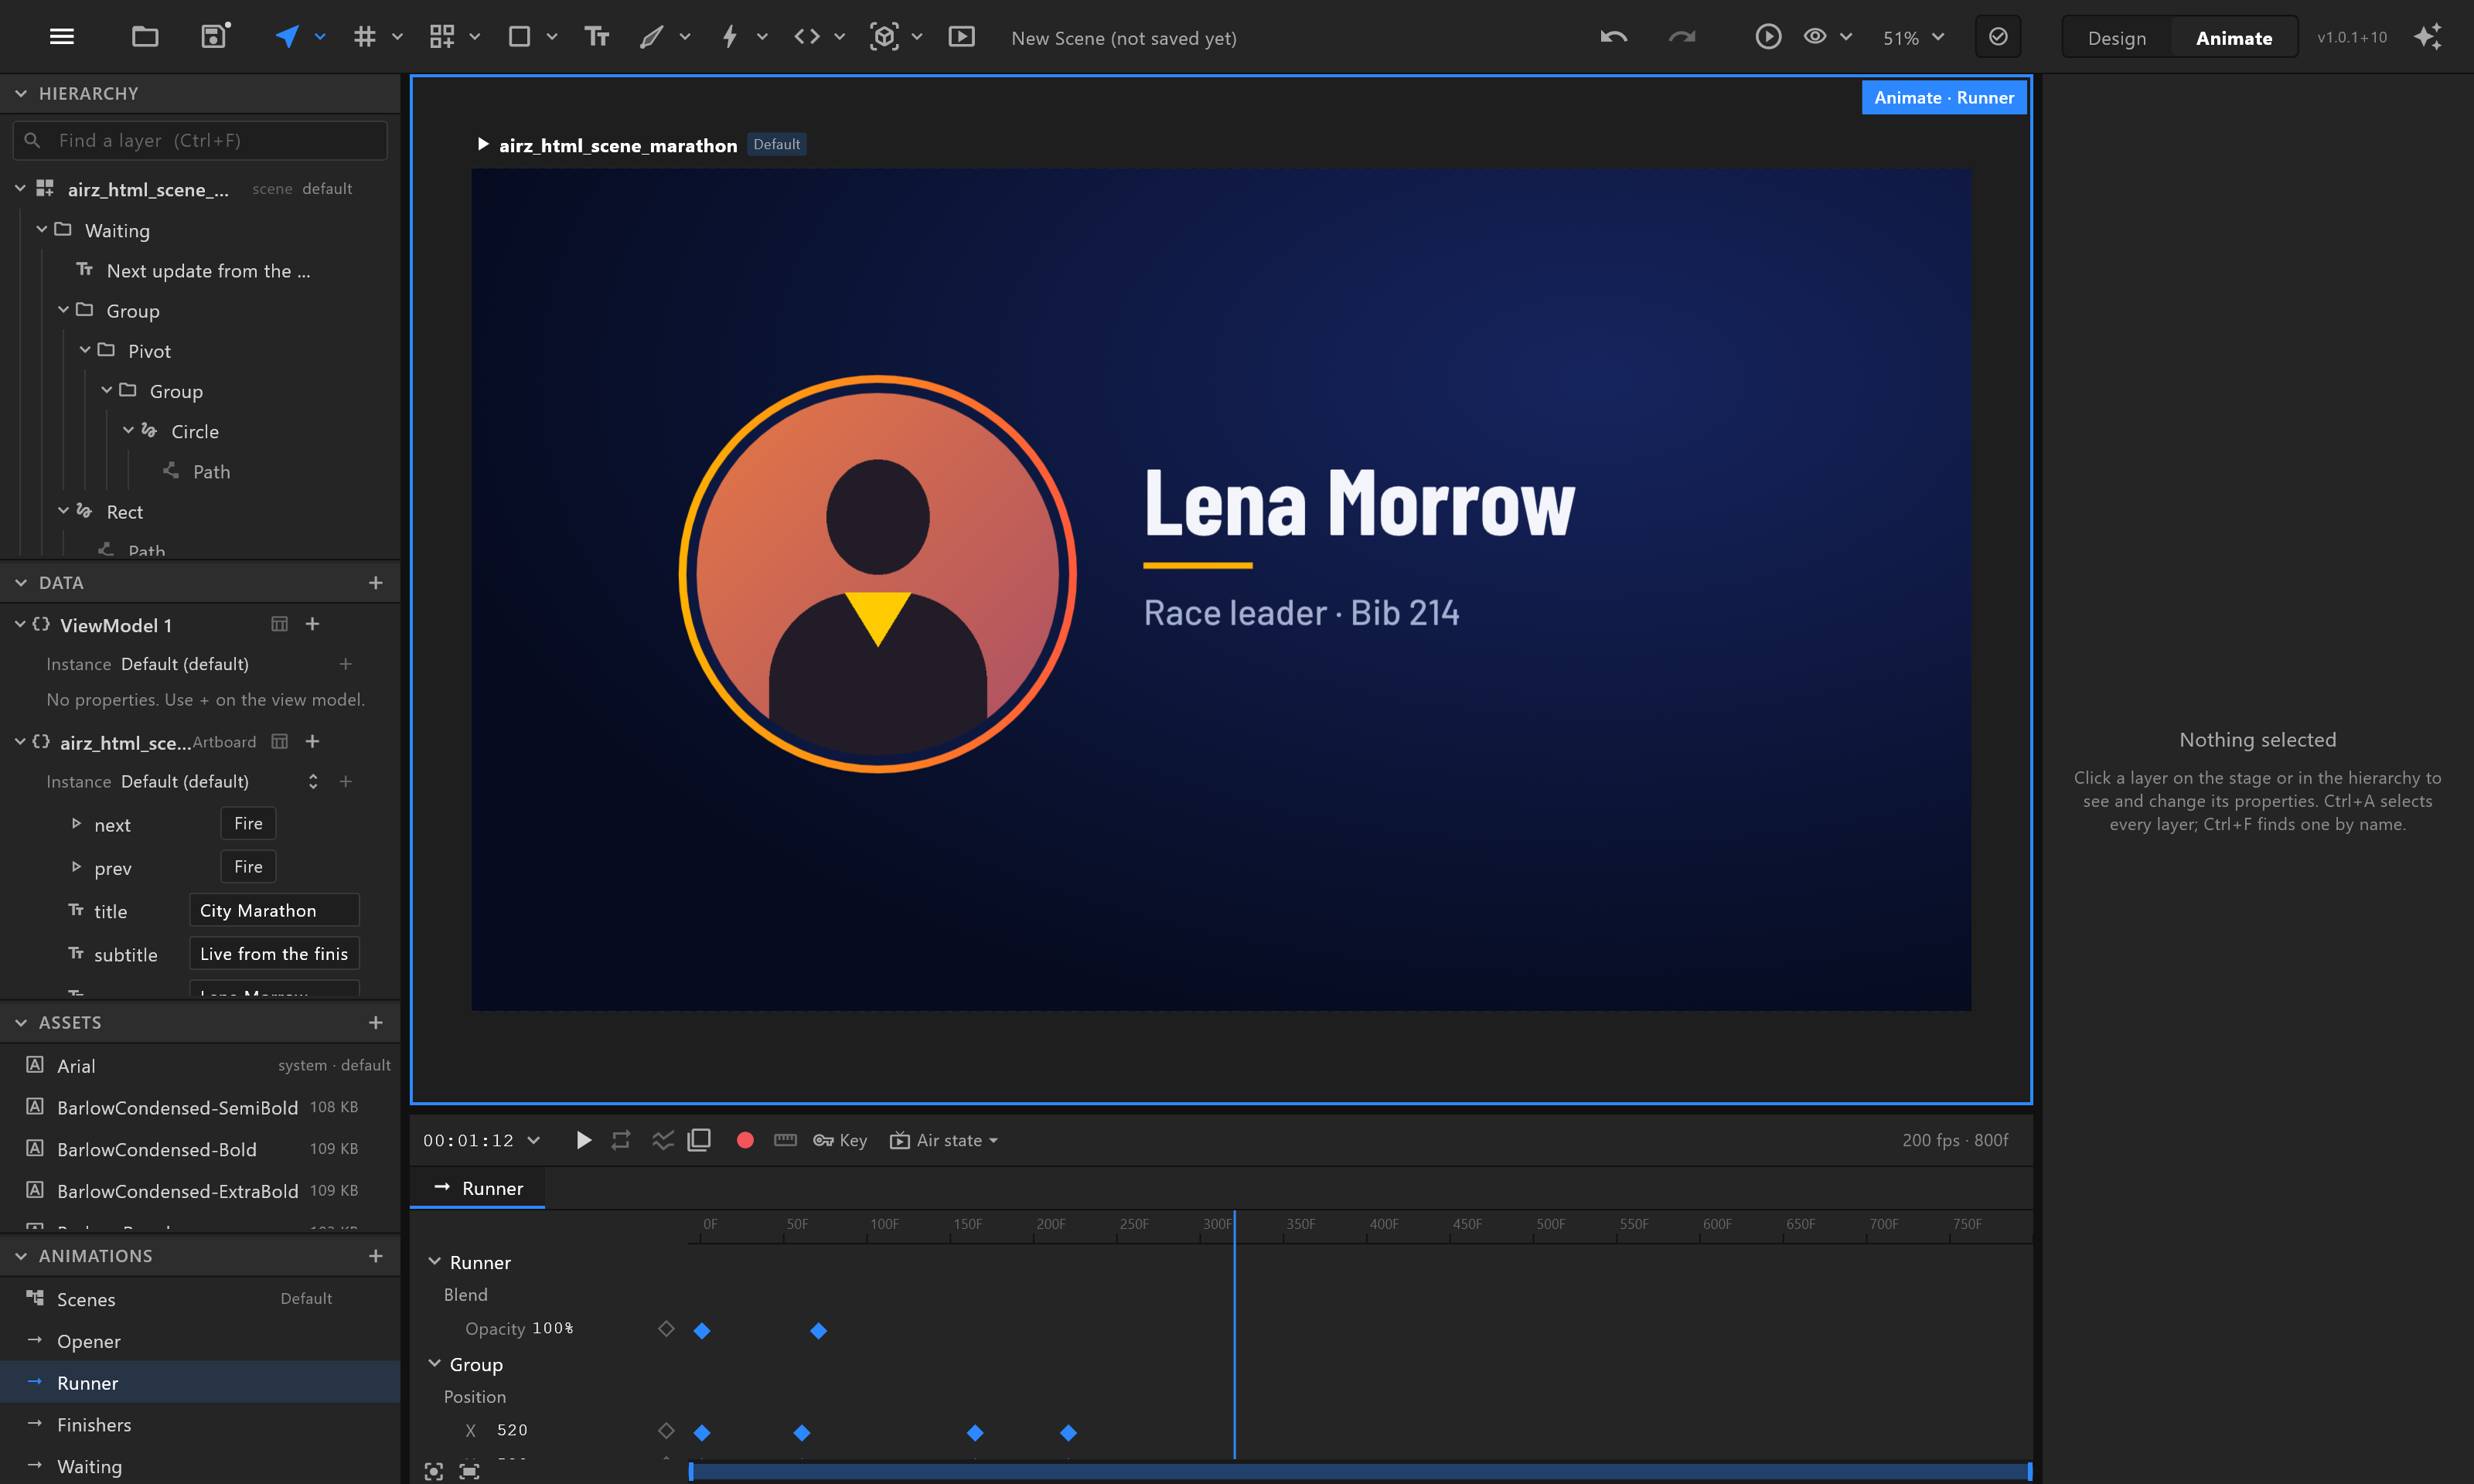The height and width of the screenshot is (1484, 2474).
Task: Collapse the ViewModel 1 section
Action: pyautogui.click(x=20, y=624)
